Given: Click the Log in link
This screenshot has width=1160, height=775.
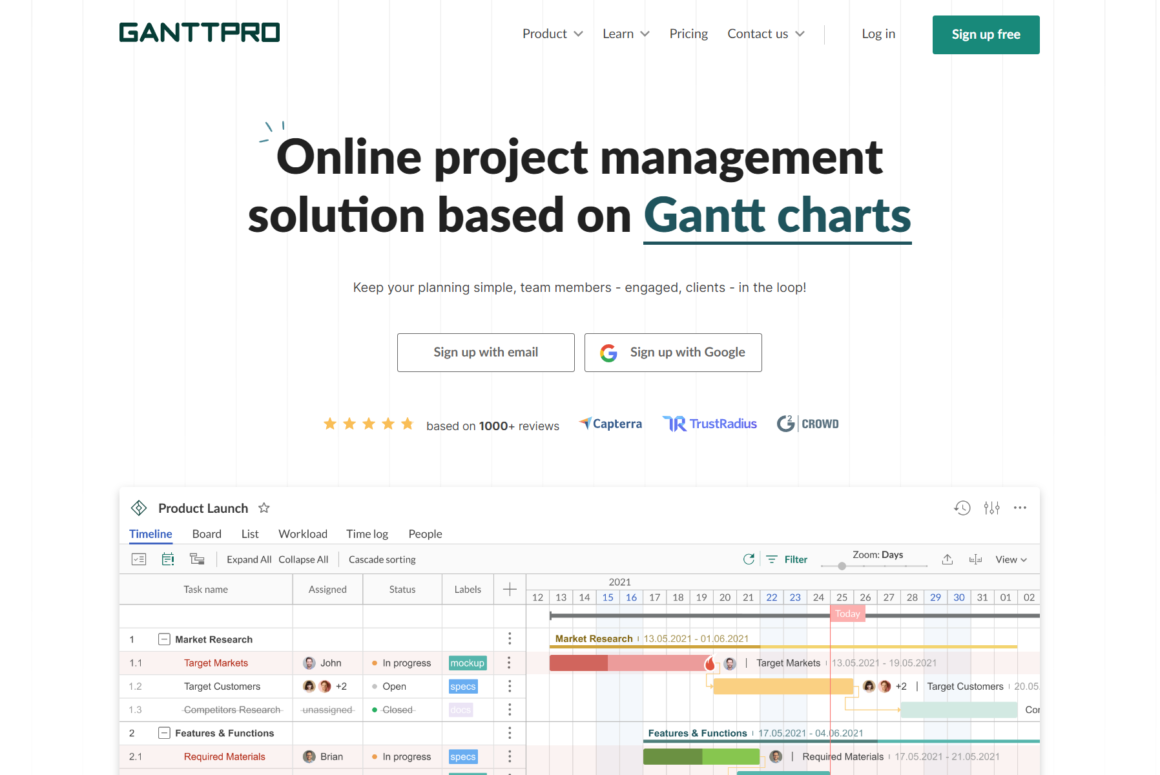Looking at the screenshot, I should click(x=878, y=34).
